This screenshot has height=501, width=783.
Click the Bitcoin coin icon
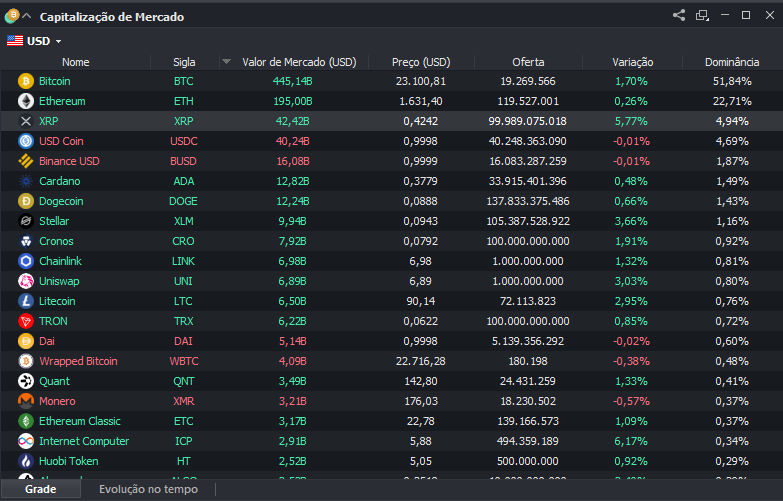pos(26,81)
